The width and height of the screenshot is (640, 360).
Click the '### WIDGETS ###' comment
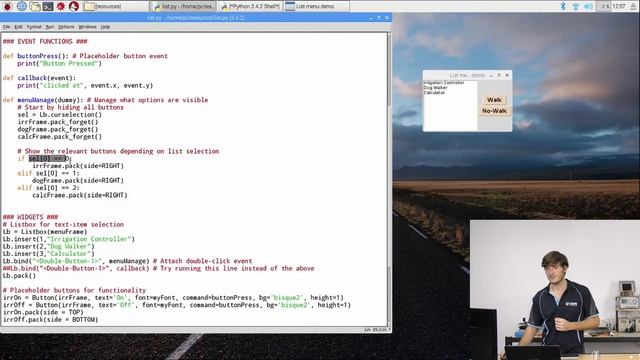(30, 217)
